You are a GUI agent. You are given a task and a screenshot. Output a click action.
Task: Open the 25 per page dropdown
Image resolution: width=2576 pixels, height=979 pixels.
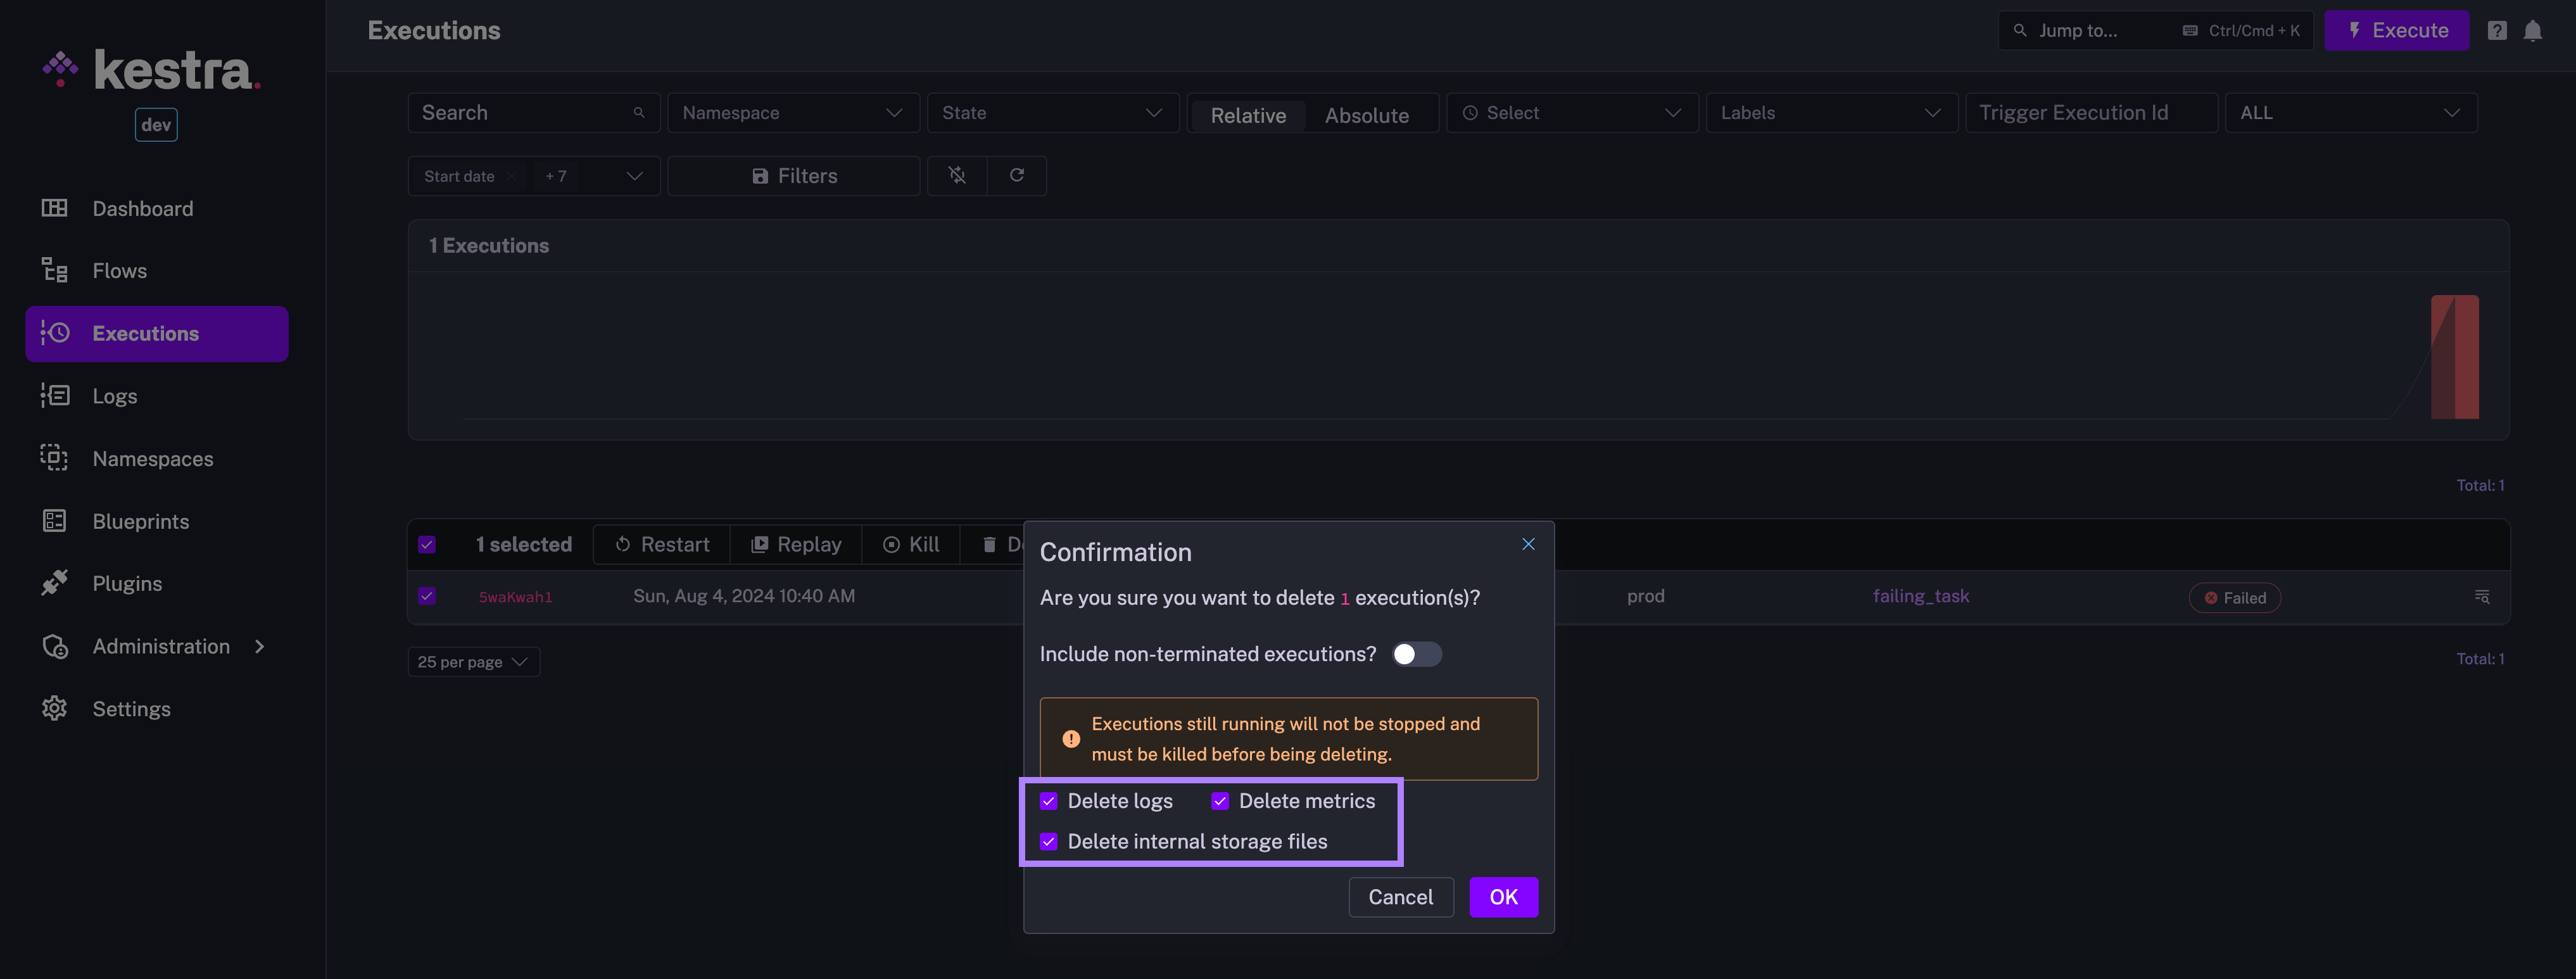(473, 662)
